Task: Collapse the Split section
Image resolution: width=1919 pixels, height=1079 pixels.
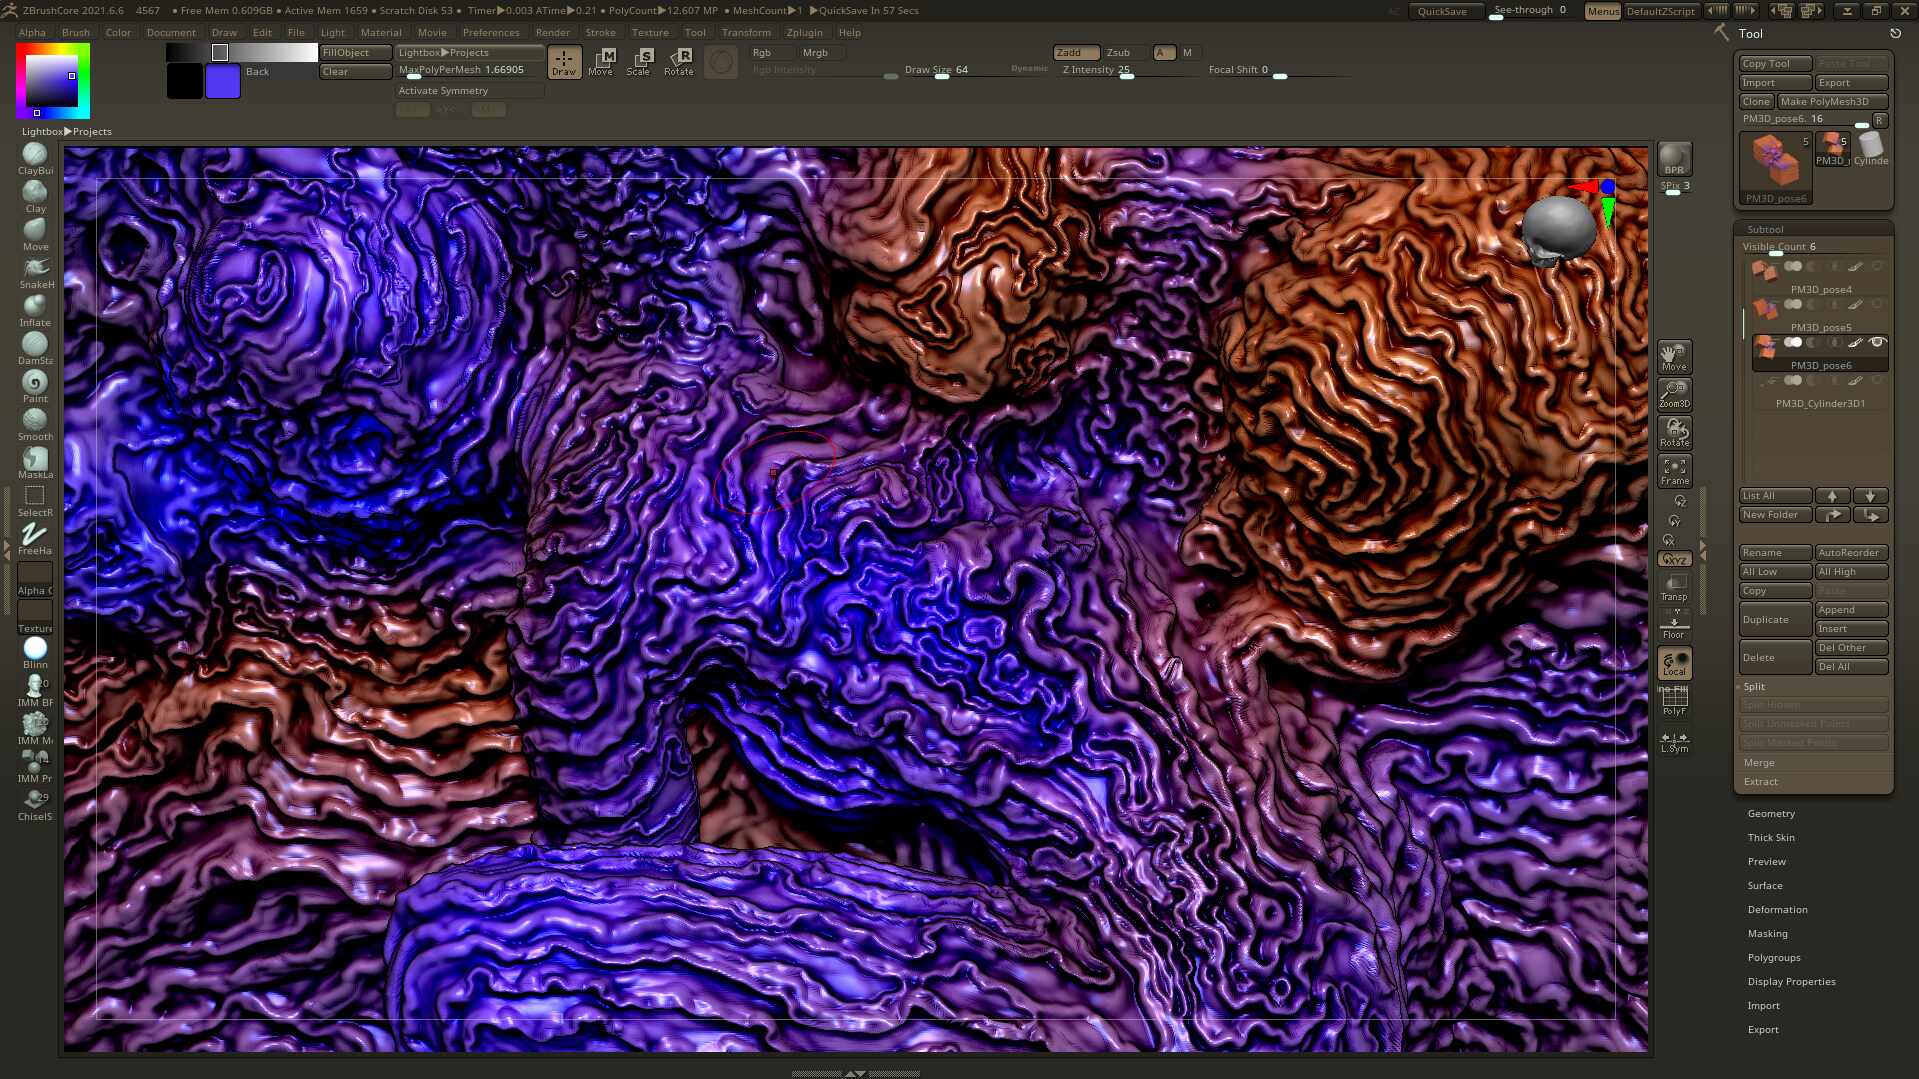Action: coord(1754,686)
